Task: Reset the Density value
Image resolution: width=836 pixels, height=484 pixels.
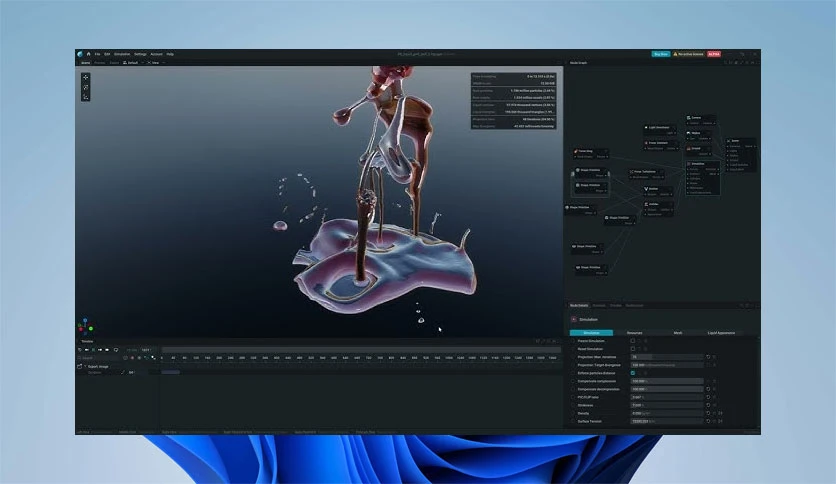Action: [x=708, y=413]
